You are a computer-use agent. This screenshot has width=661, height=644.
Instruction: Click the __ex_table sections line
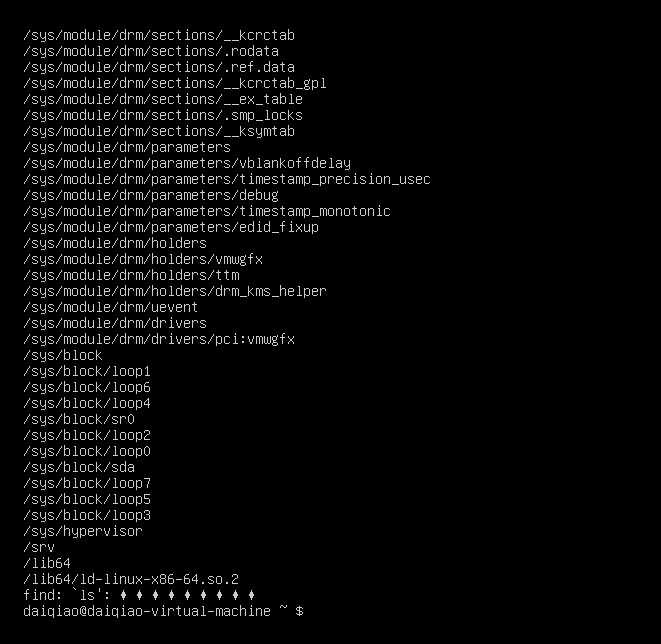tap(163, 99)
